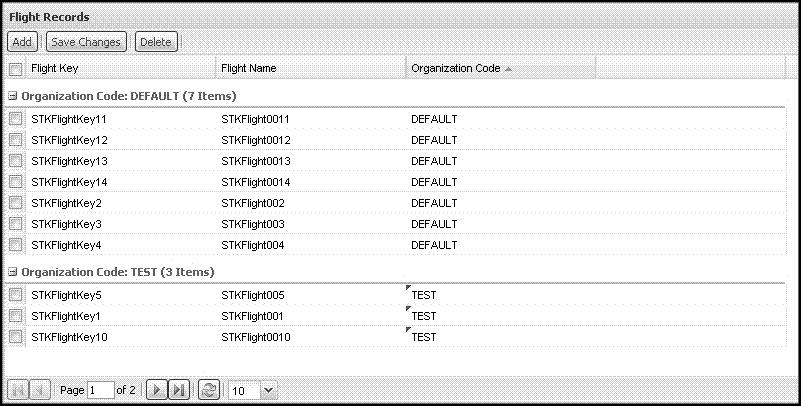
Task: Select checkbox for STKFlightKey13
Action: pos(16,160)
